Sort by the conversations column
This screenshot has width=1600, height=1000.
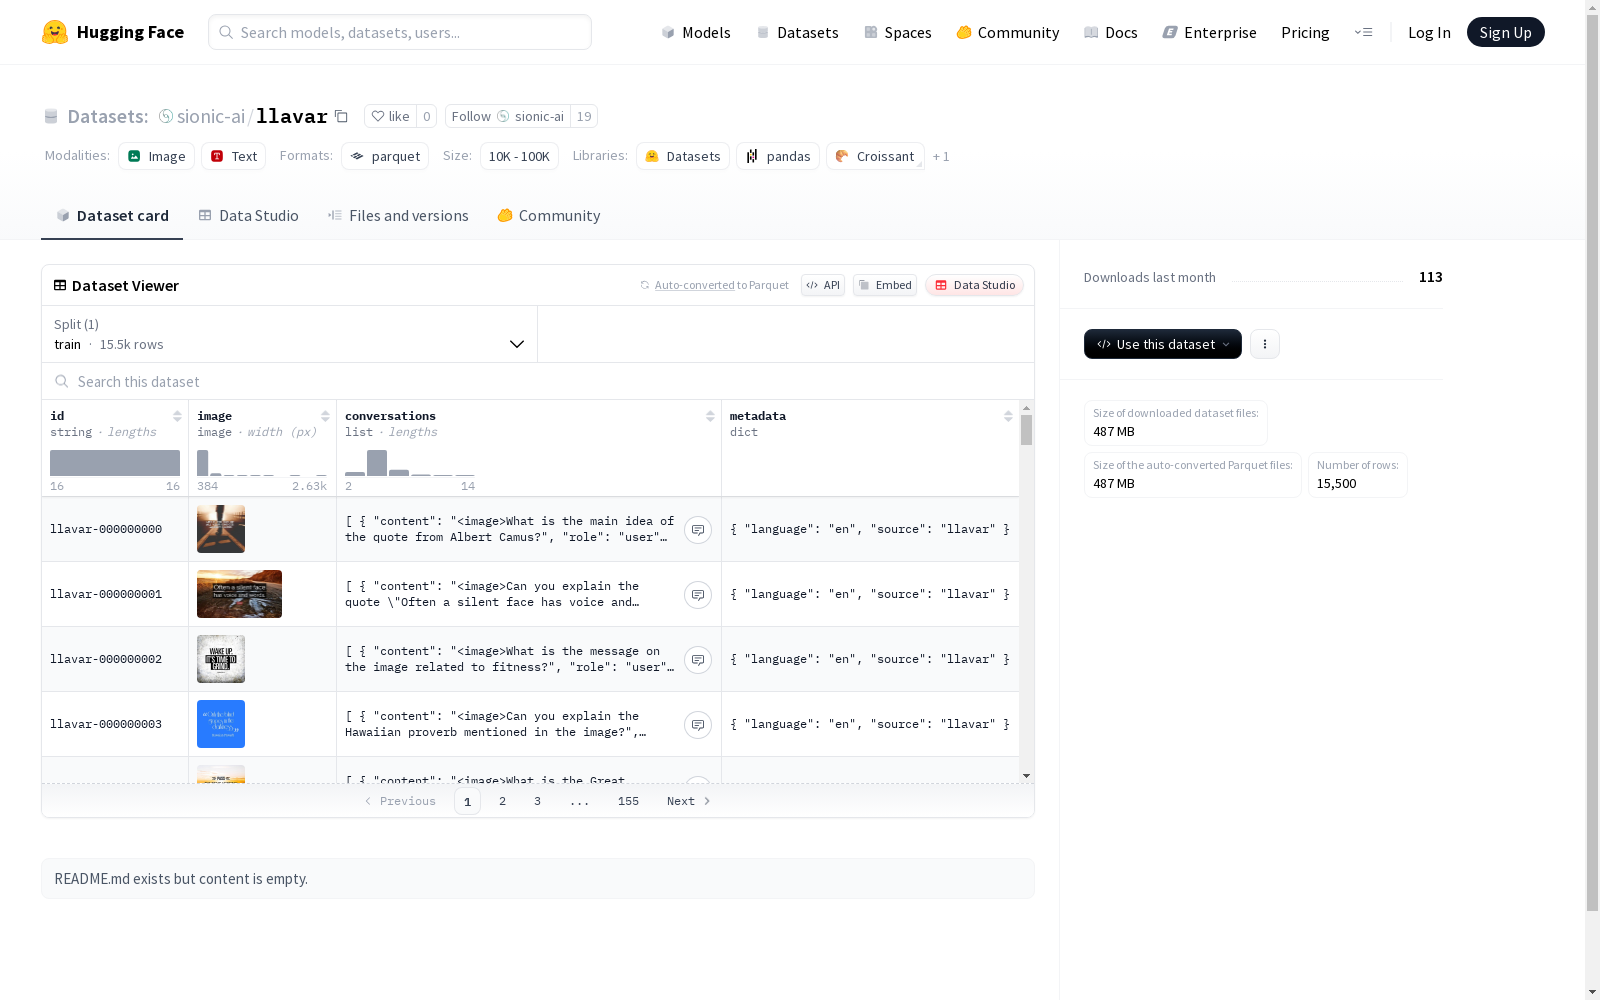pos(710,416)
